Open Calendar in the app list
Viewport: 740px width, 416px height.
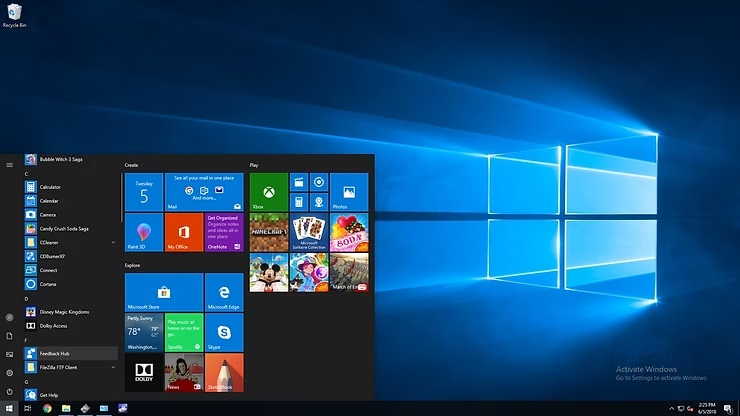pyautogui.click(x=71, y=201)
